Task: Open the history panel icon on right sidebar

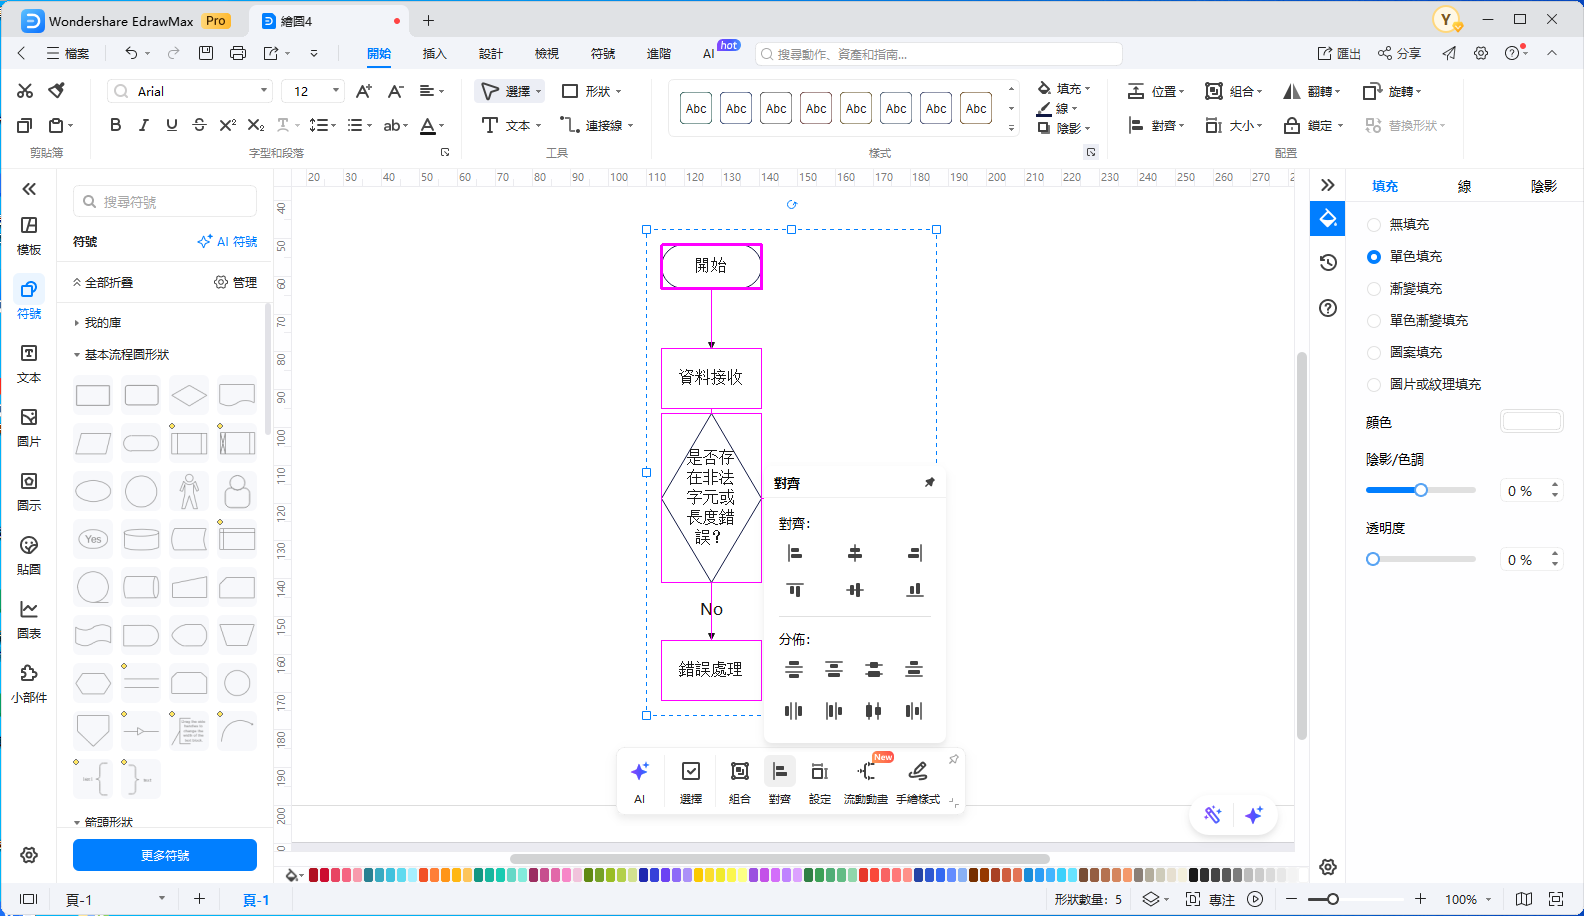Action: pos(1328,262)
